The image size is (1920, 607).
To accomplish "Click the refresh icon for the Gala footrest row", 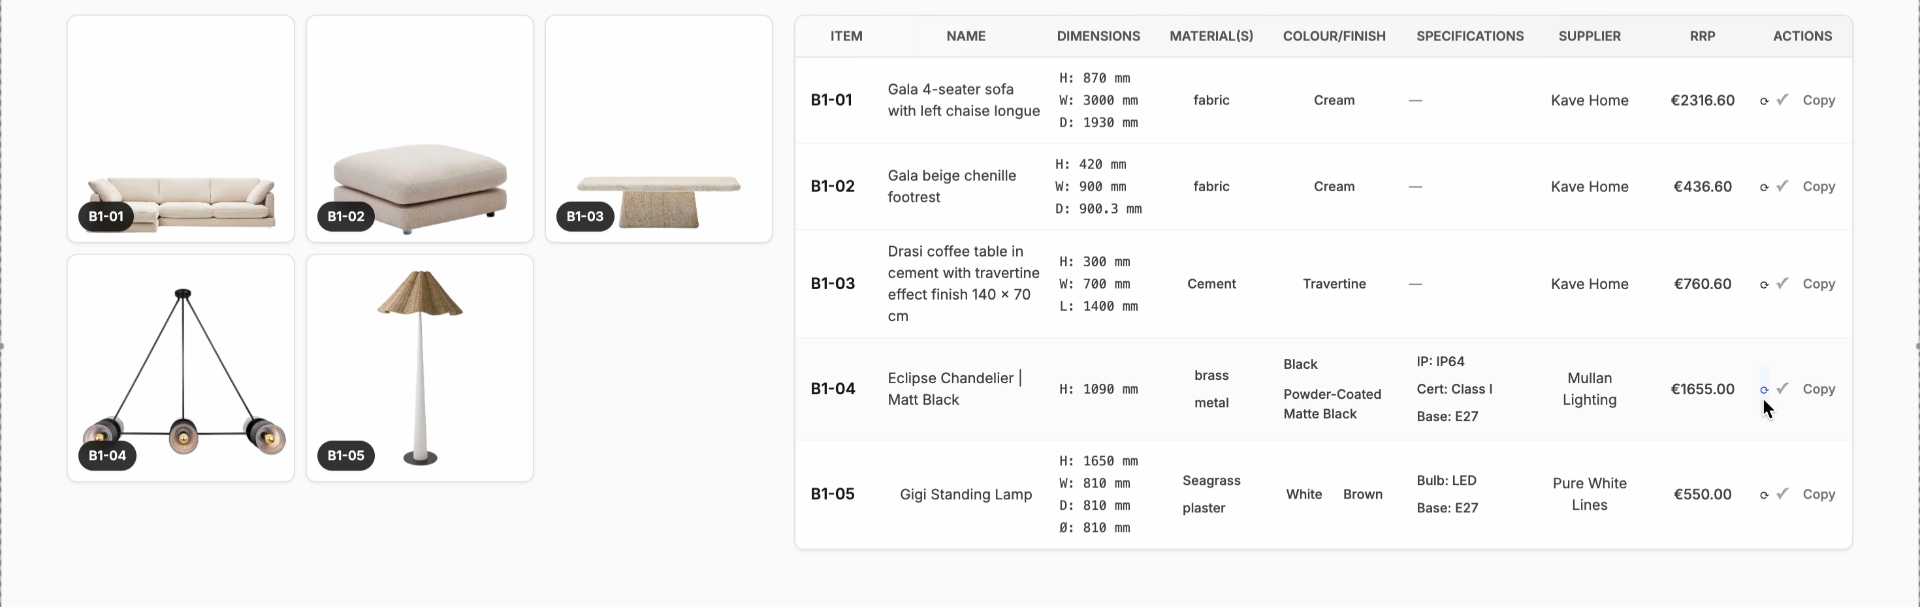I will click(1764, 186).
